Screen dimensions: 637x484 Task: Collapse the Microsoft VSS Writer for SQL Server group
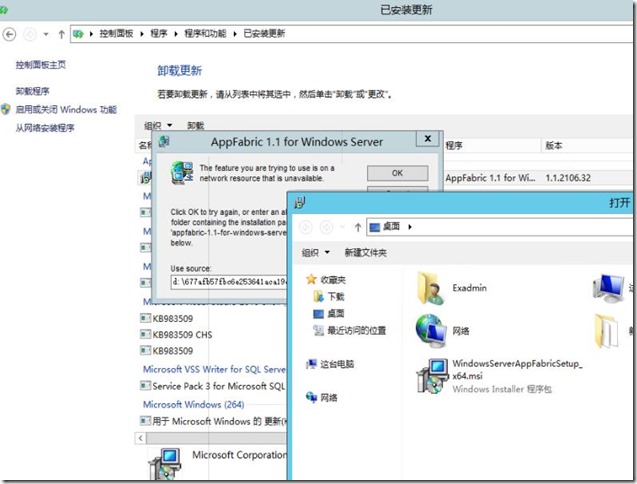[x=214, y=369]
